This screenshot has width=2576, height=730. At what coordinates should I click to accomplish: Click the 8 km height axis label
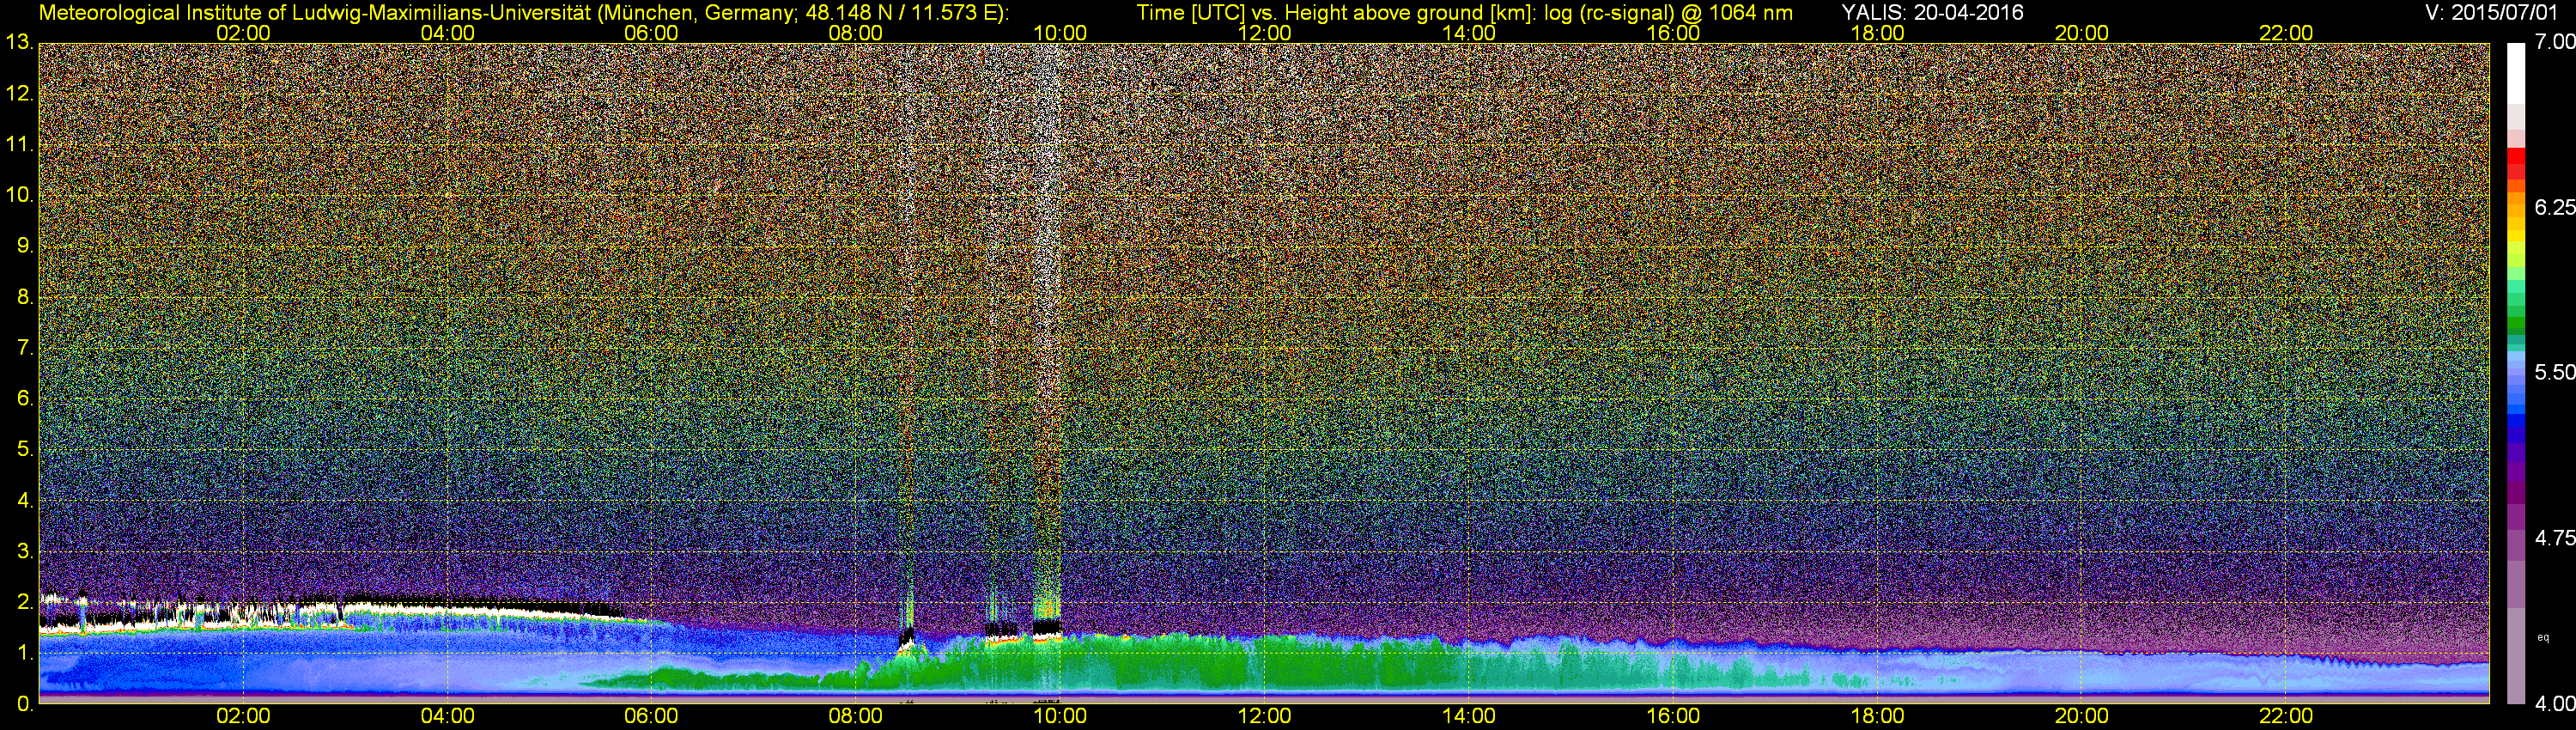point(25,297)
